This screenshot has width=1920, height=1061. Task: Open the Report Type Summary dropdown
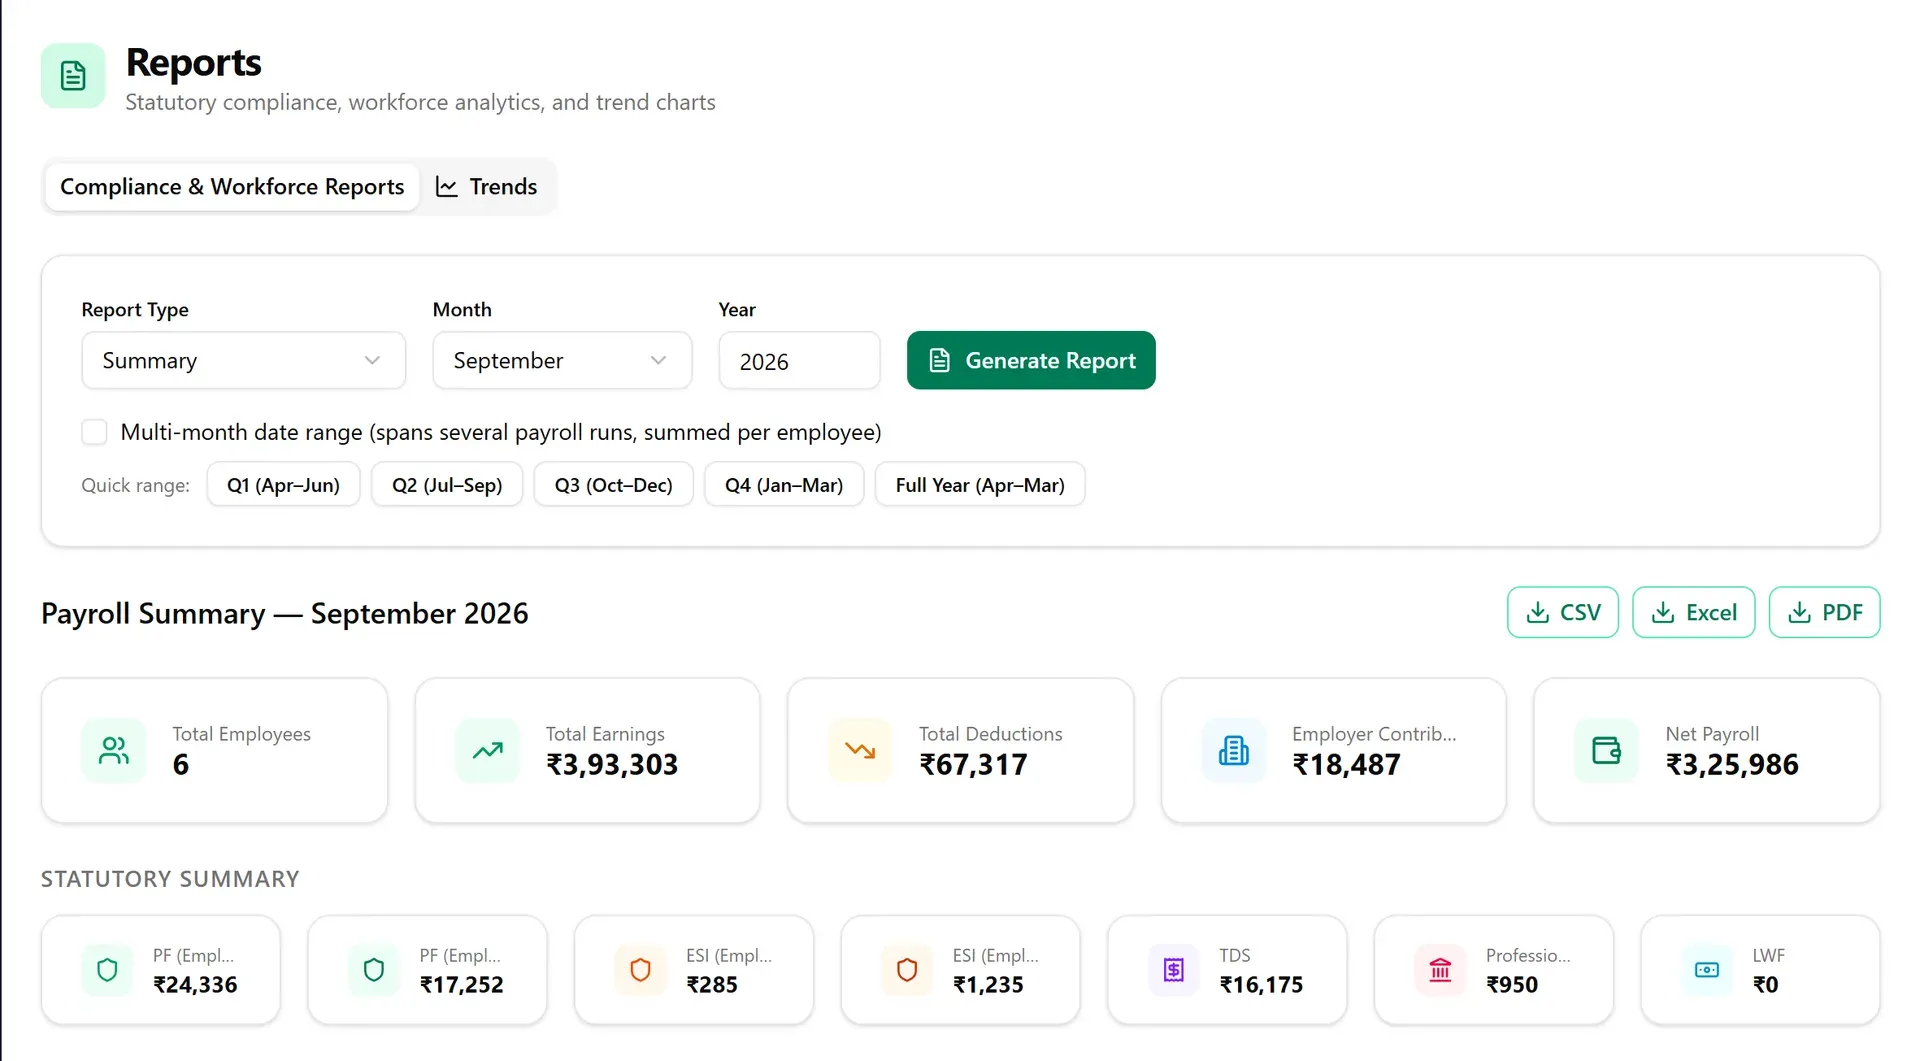(x=244, y=361)
